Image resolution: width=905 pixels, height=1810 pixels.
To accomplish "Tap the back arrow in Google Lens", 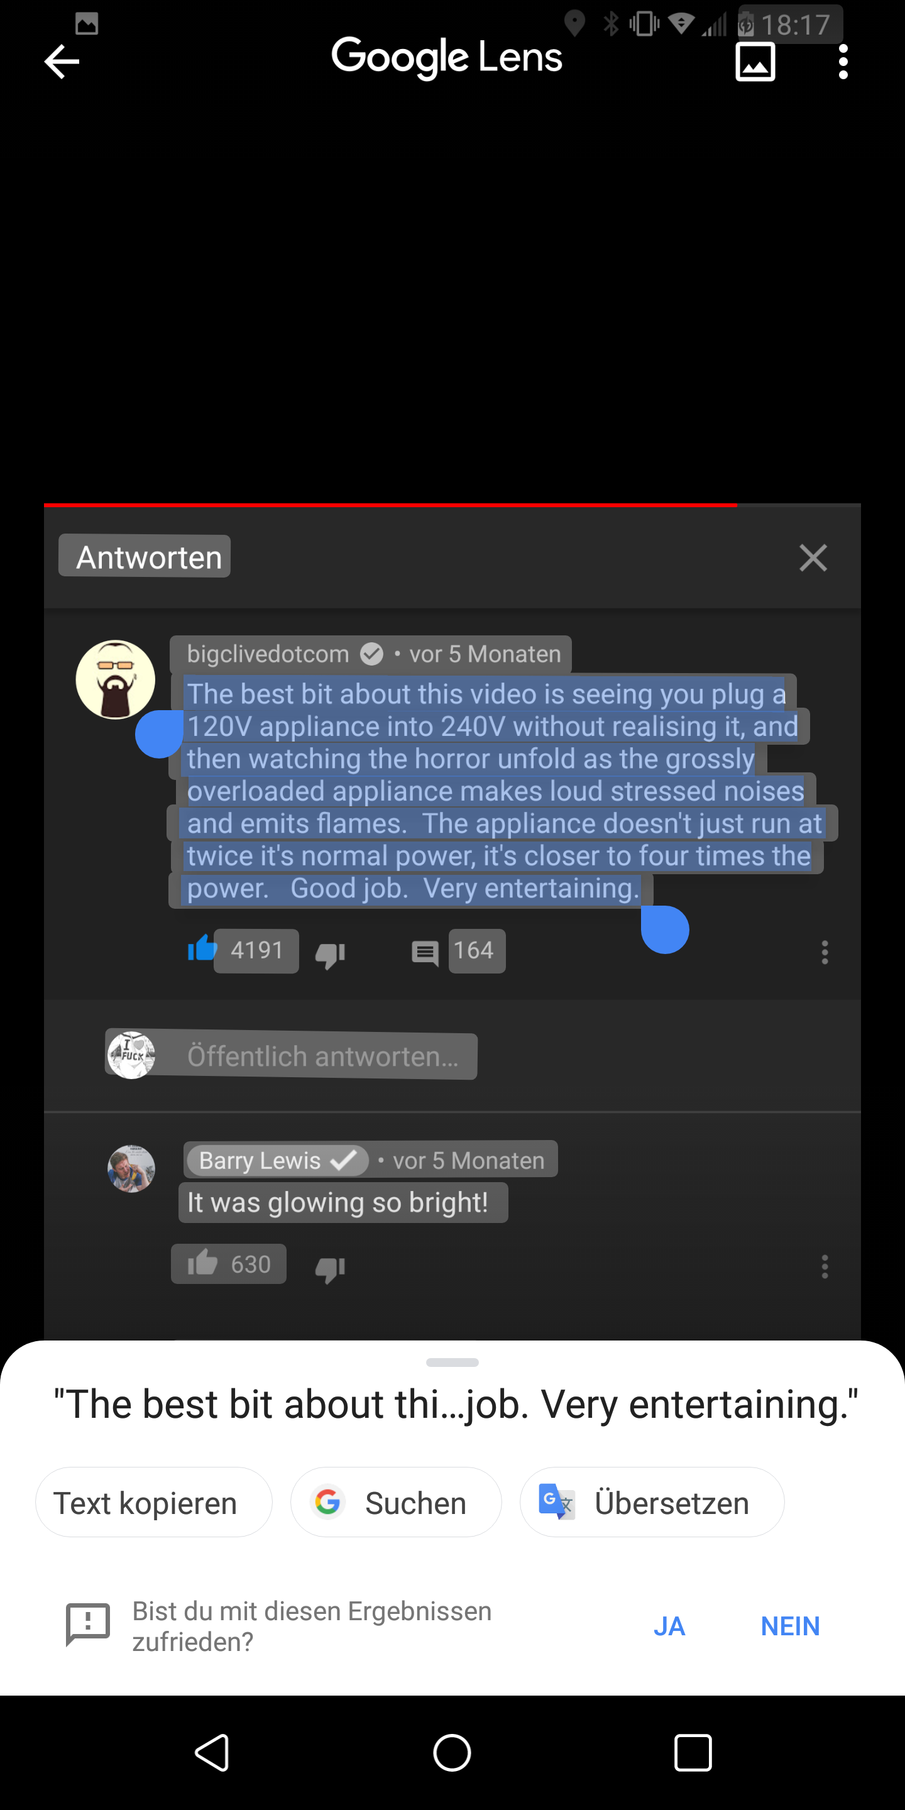I will click(62, 62).
